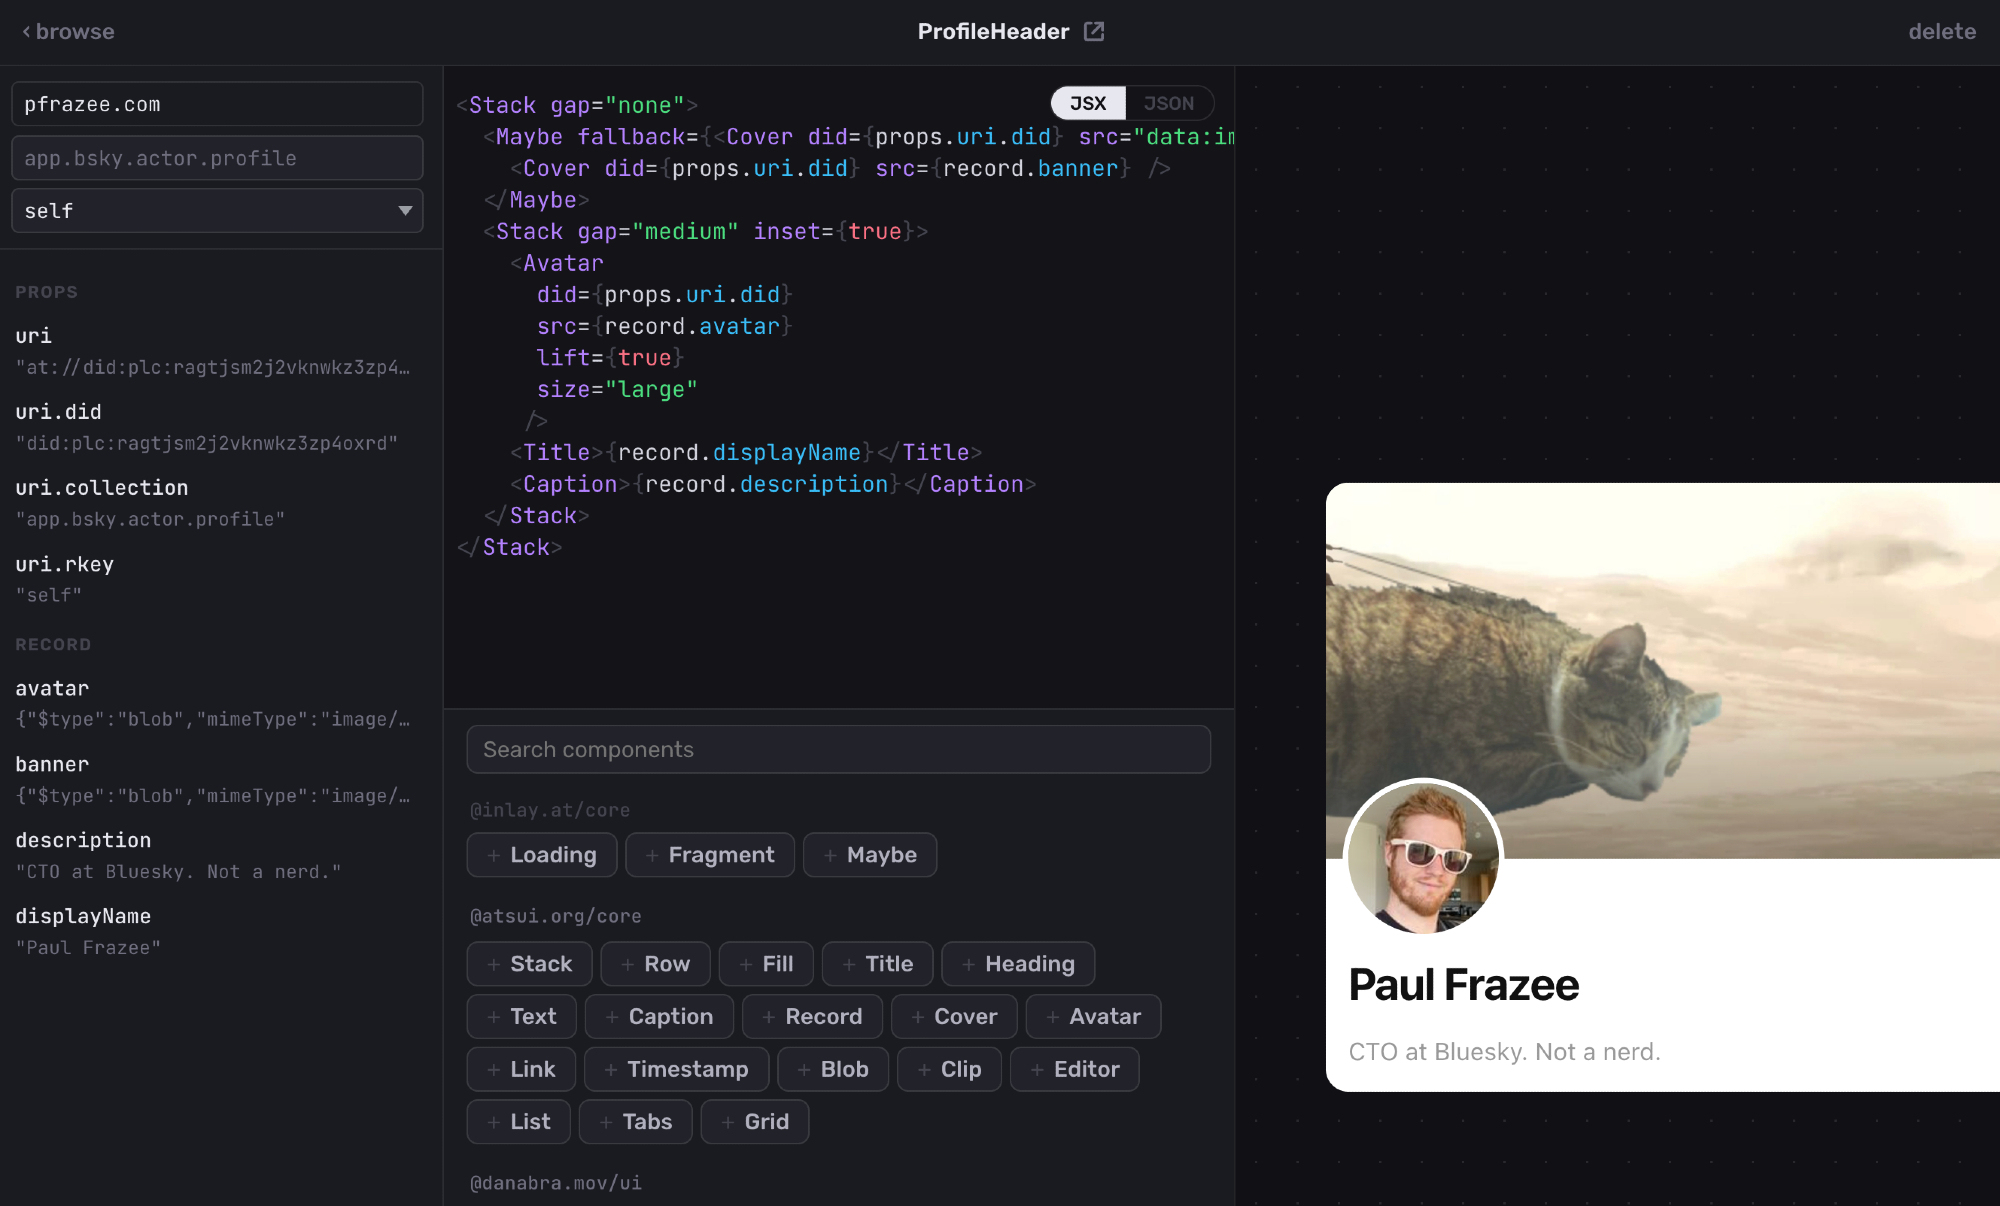Click the dropdown arrow beside self
Viewport: 2000px width, 1206px height.
(405, 211)
